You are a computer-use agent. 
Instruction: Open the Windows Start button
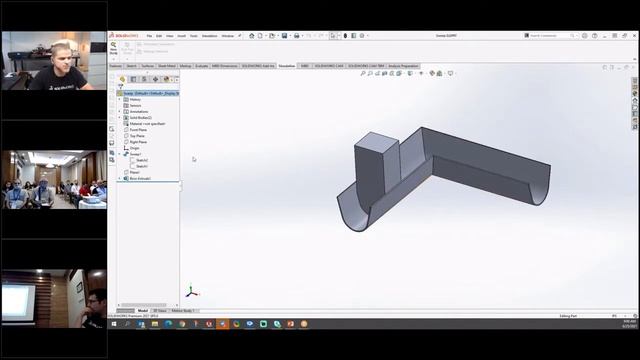(x=114, y=324)
